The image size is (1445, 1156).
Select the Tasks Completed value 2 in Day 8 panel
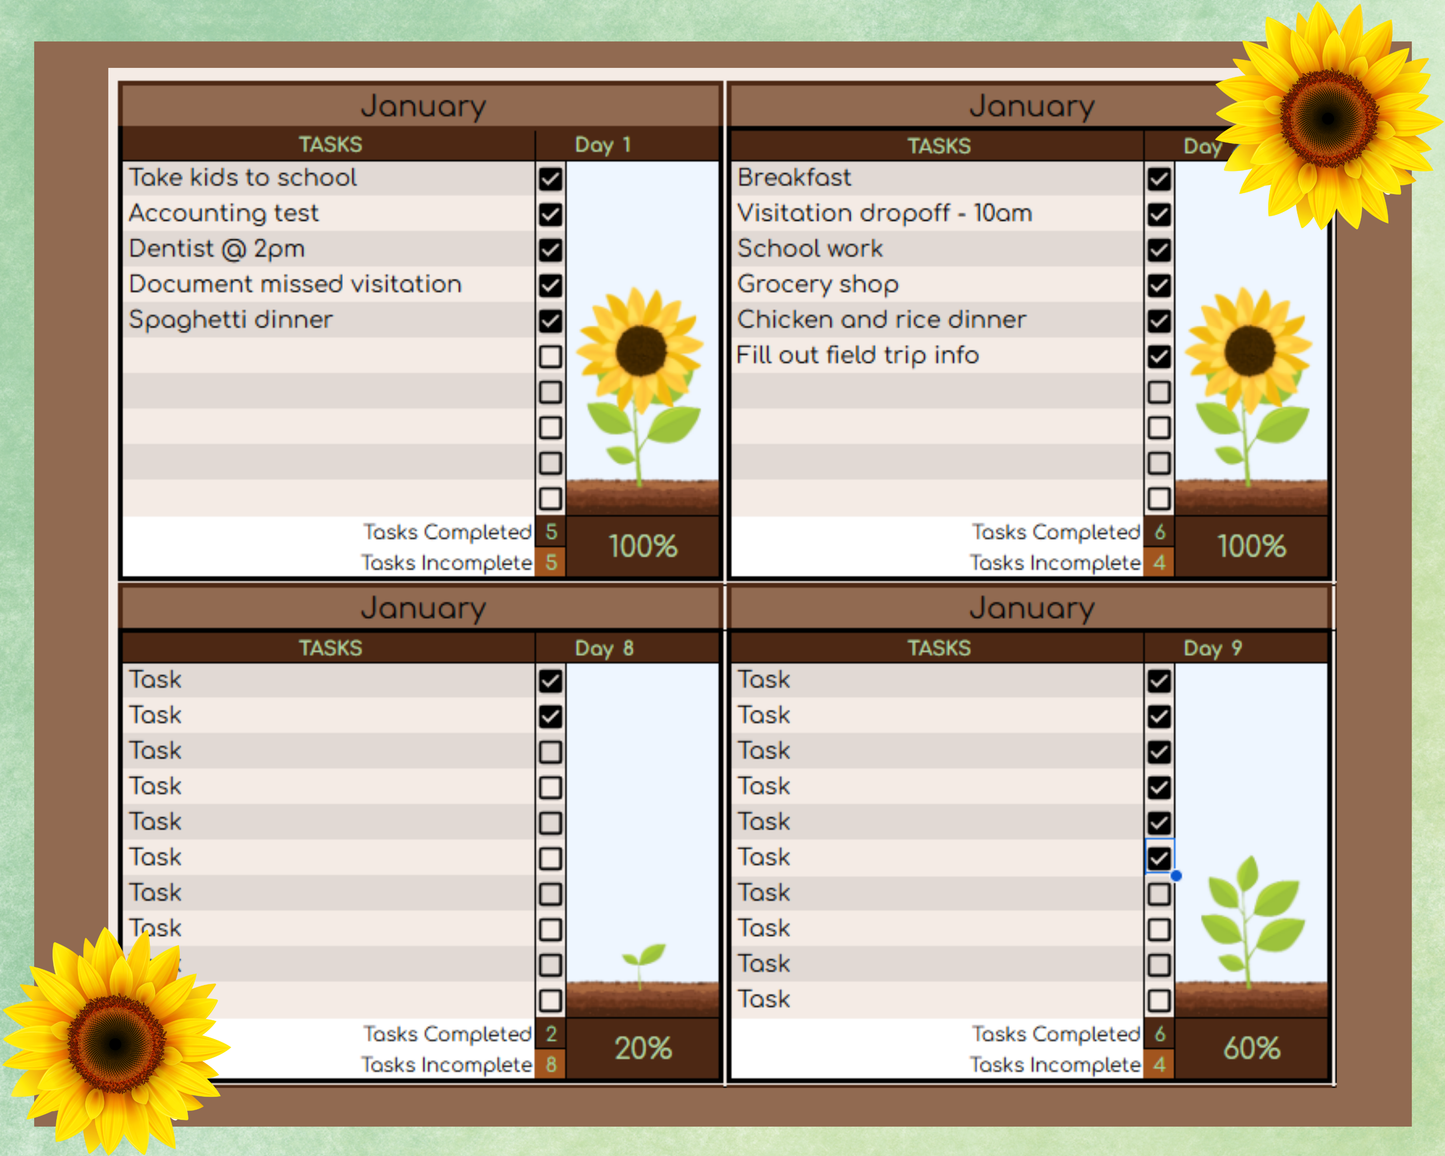[551, 1034]
